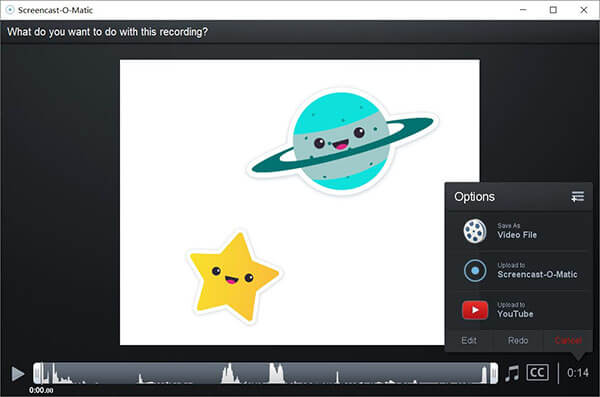Click the left trim handle of timeline
The width and height of the screenshot is (600, 397).
pos(37,373)
